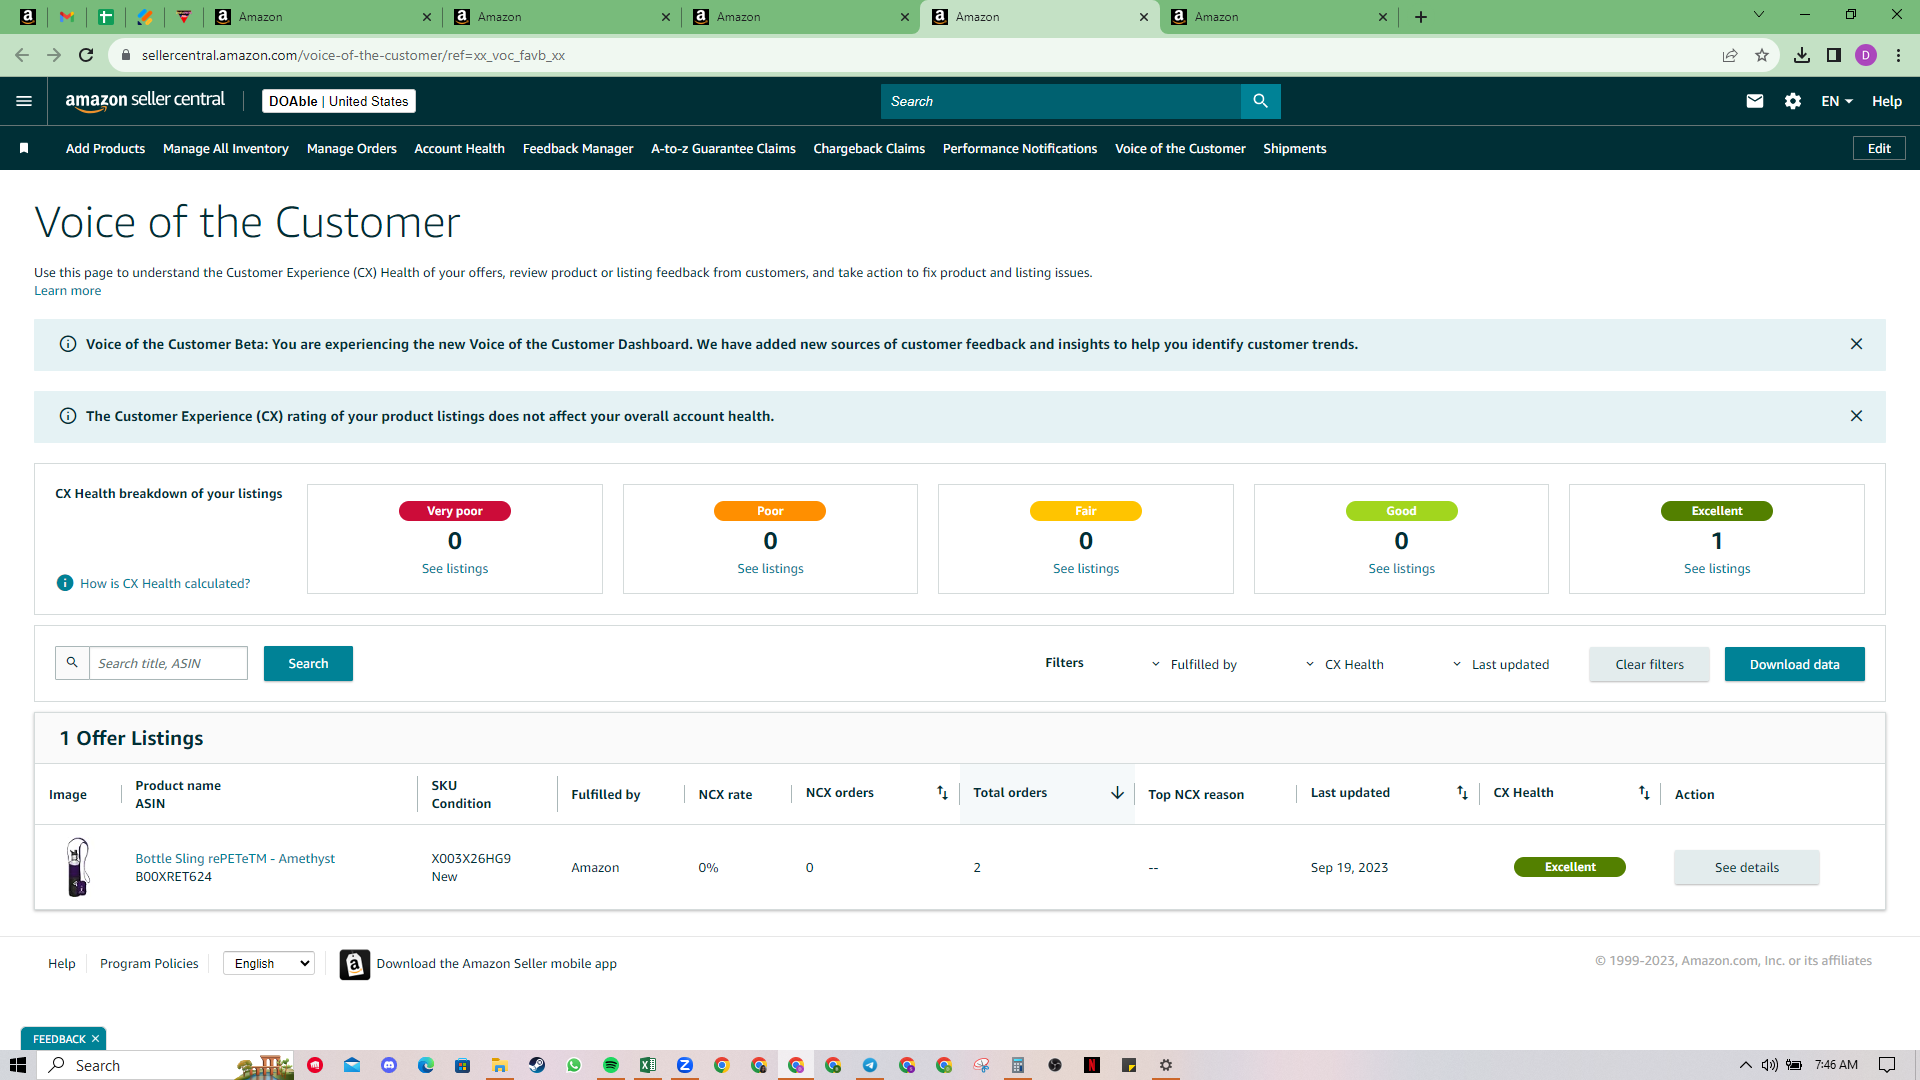This screenshot has width=1920, height=1080.
Task: Click the magnifier search button in header
Action: coord(1260,101)
